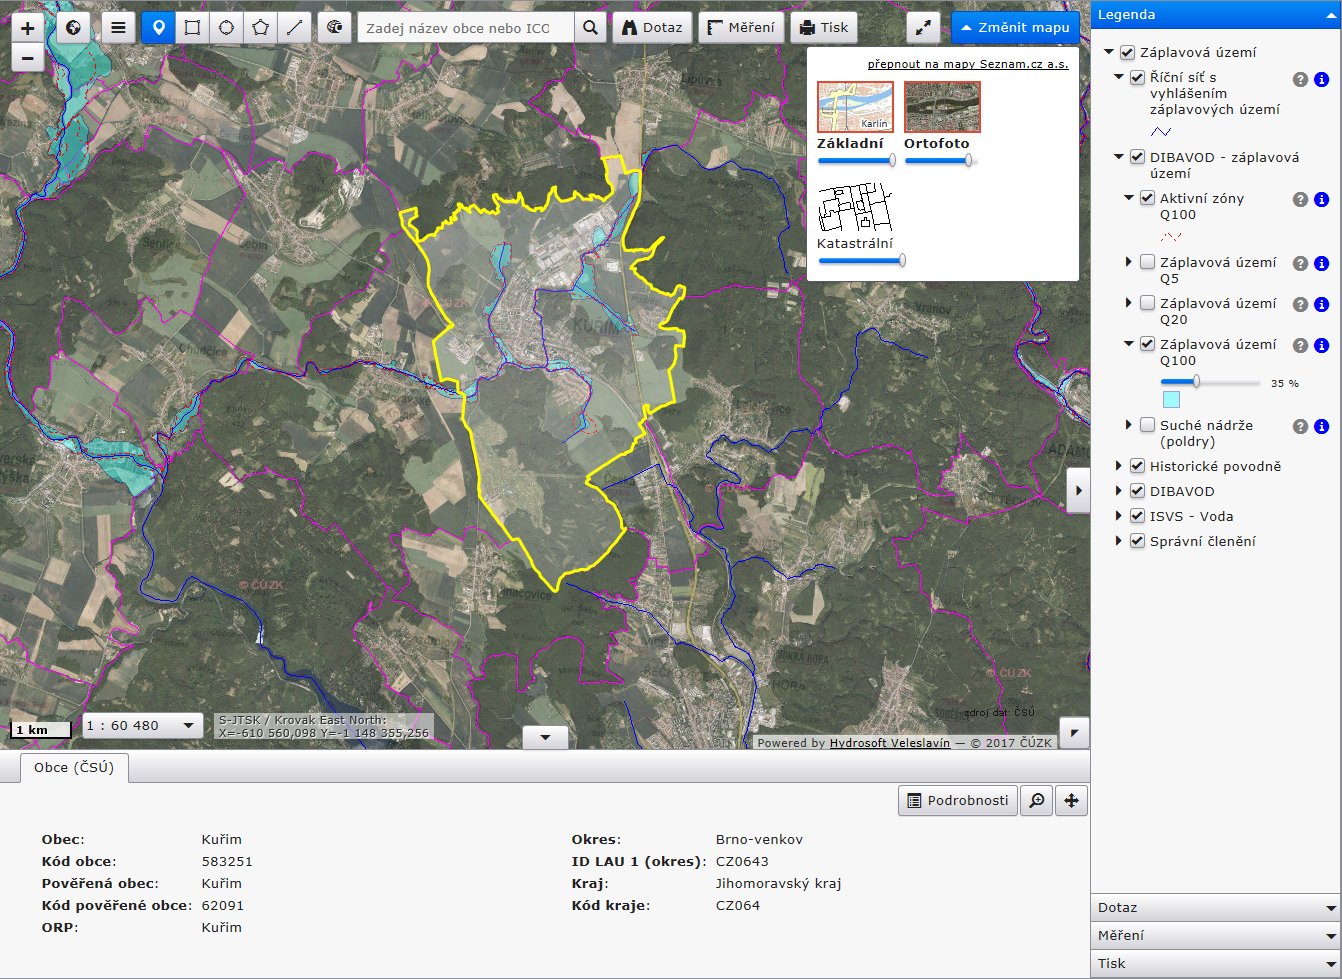The width and height of the screenshot is (1342, 979).
Task: Open info for Říční síť layer
Action: (1321, 79)
